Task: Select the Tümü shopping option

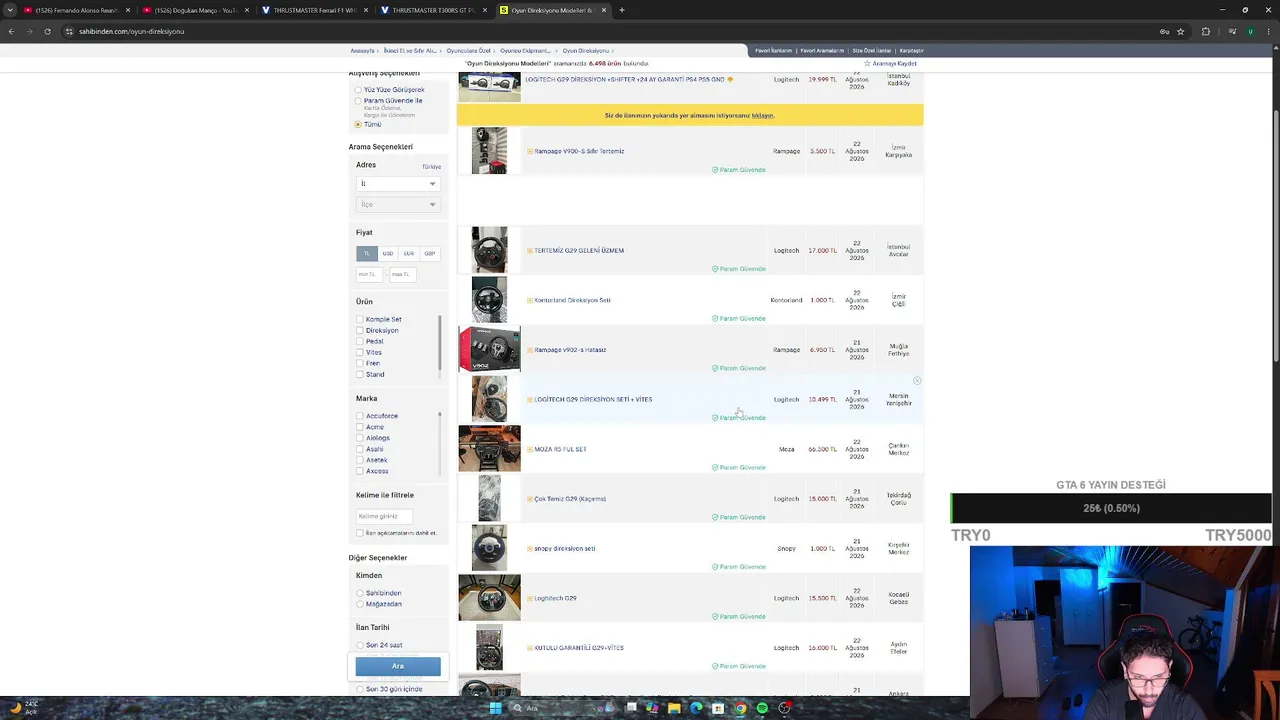Action: pos(358,124)
